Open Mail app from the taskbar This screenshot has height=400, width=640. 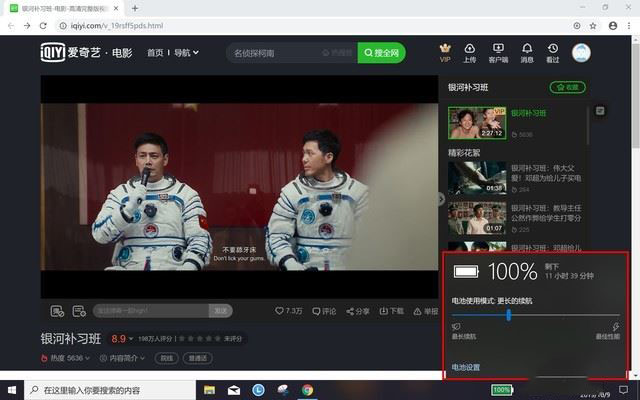(x=234, y=390)
